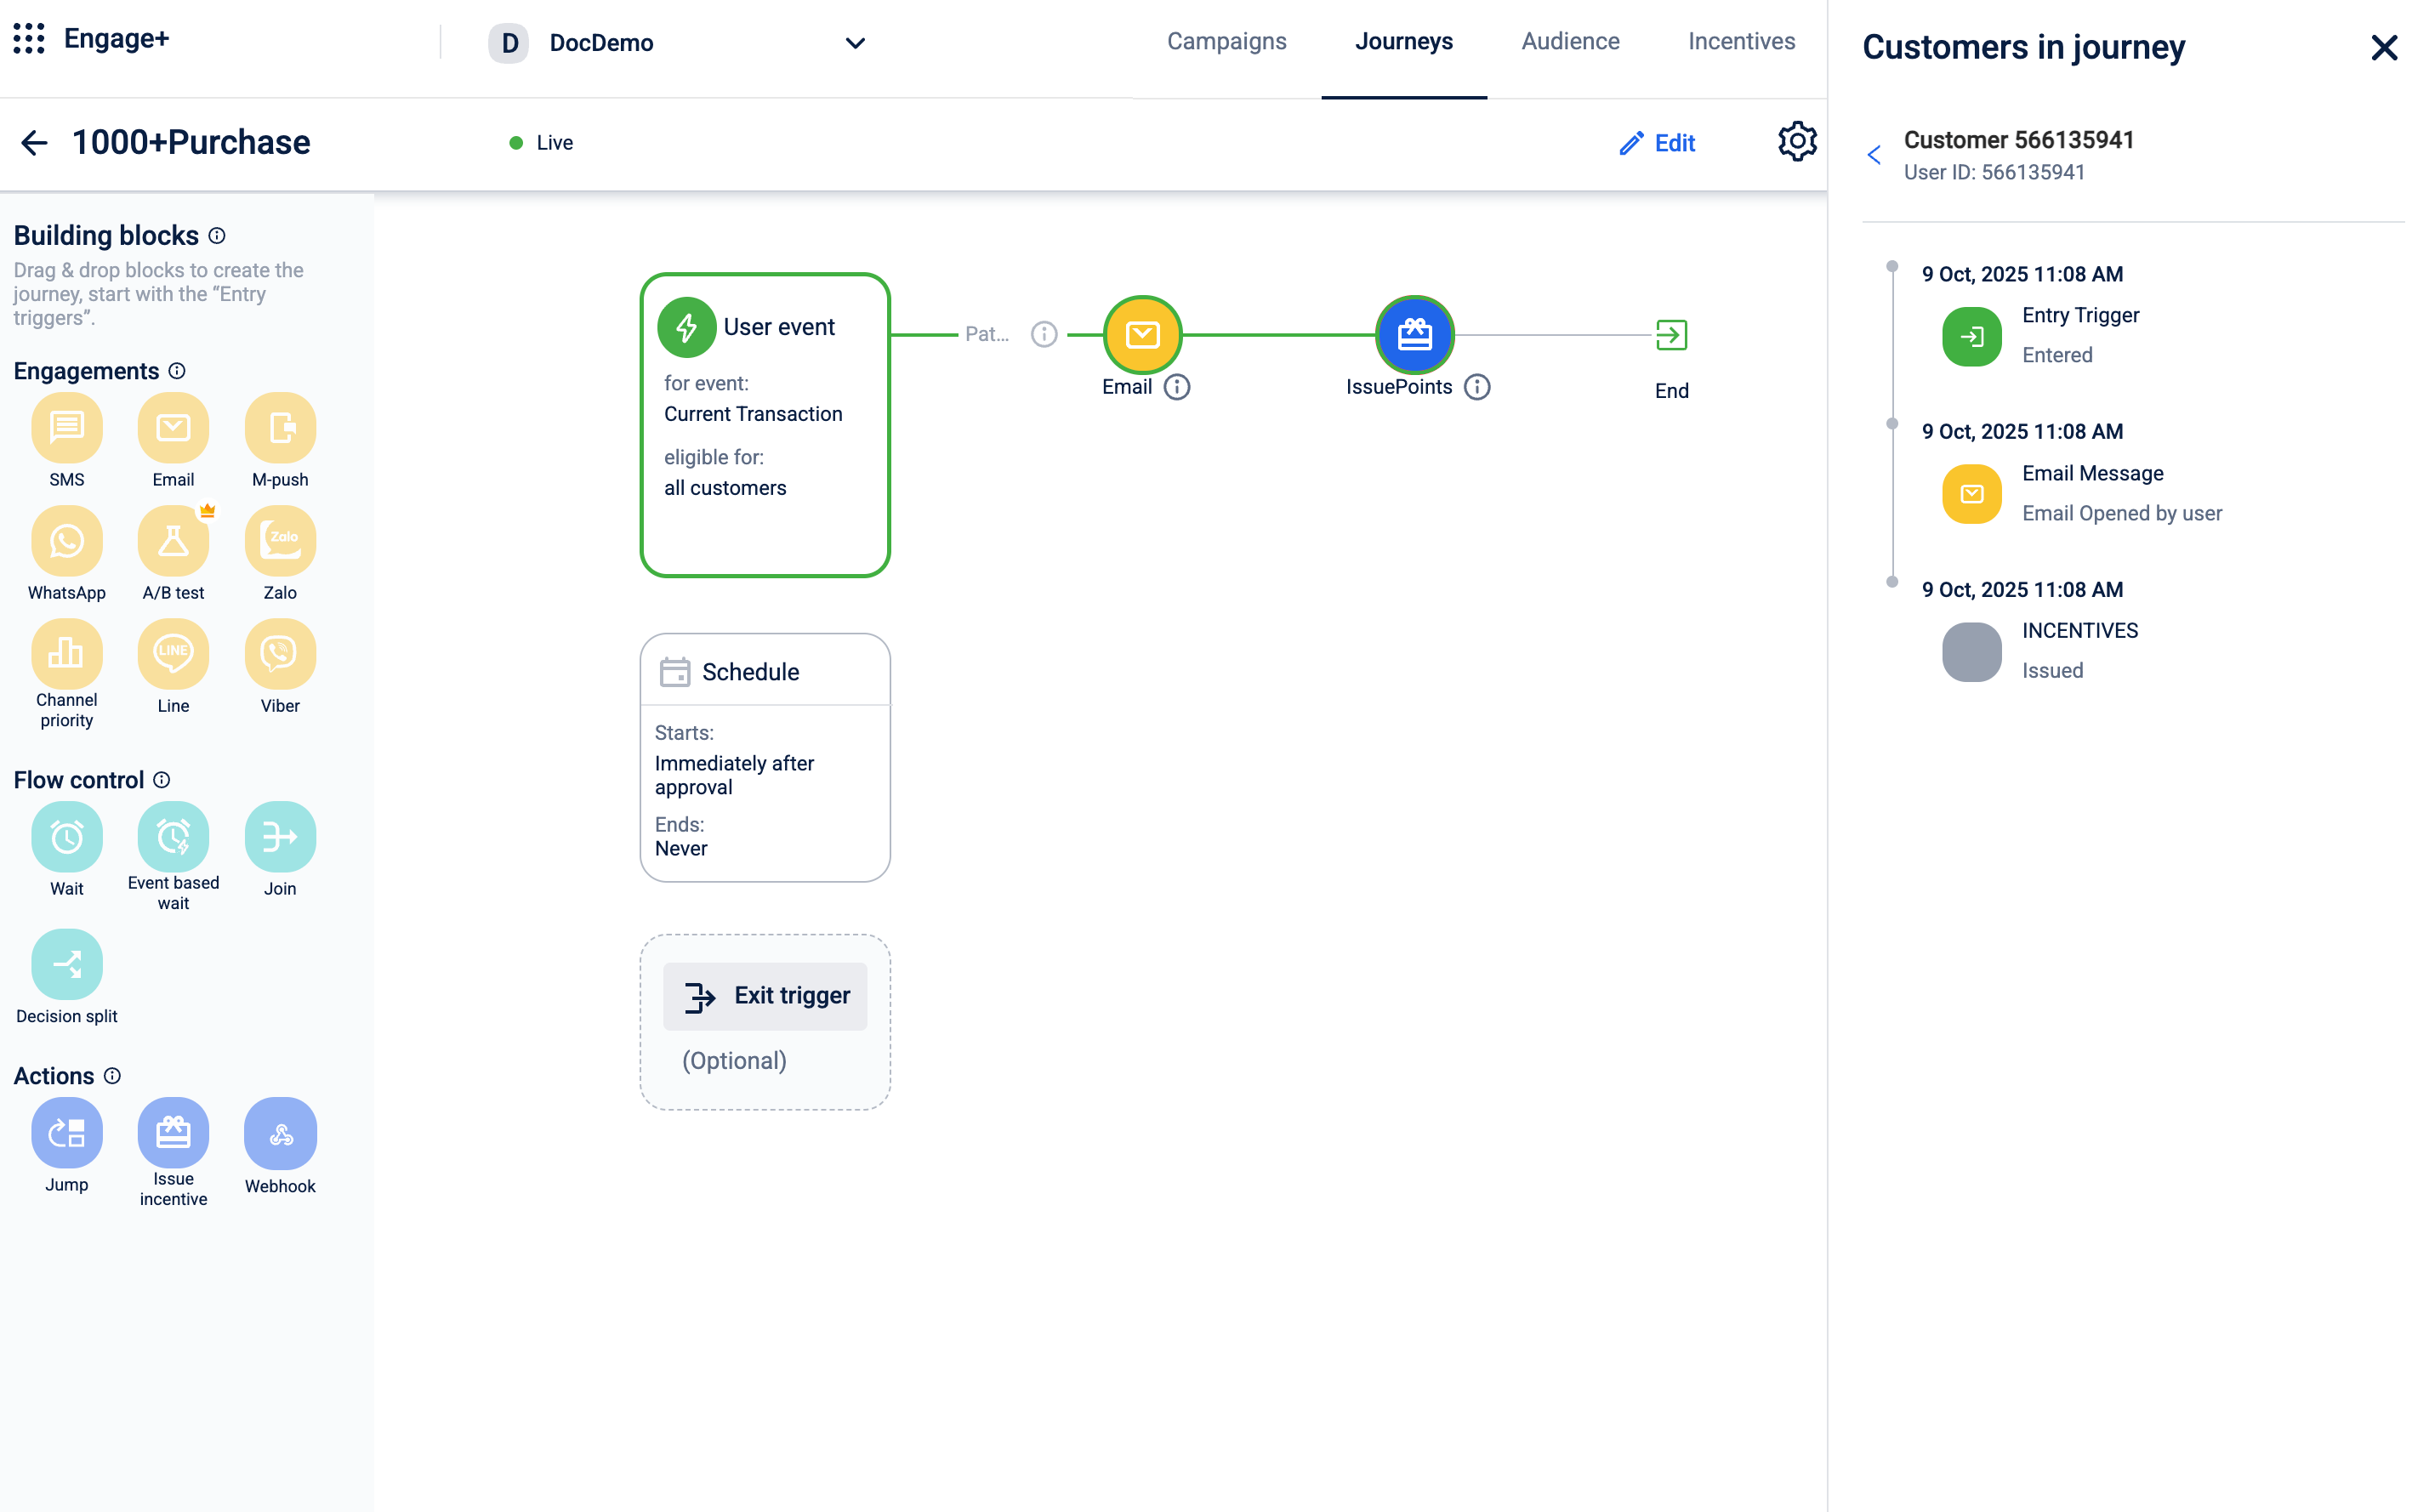The height and width of the screenshot is (1512, 2429).
Task: Select the Decision split flow control
Action: (66, 964)
